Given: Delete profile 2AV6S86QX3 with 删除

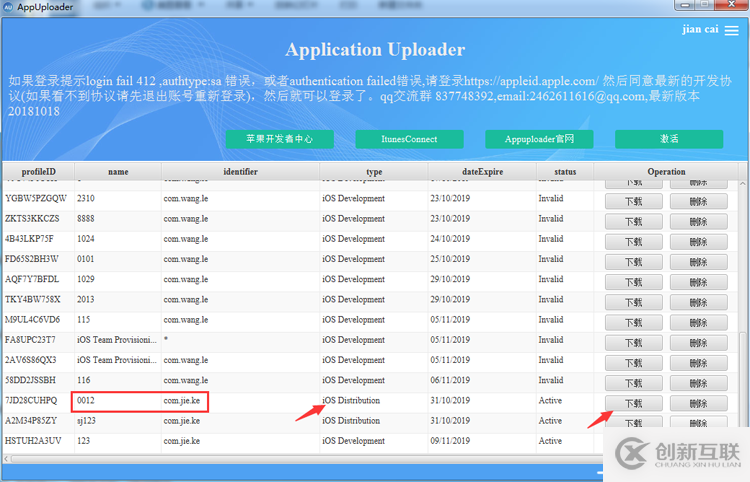Looking at the screenshot, I should [698, 363].
